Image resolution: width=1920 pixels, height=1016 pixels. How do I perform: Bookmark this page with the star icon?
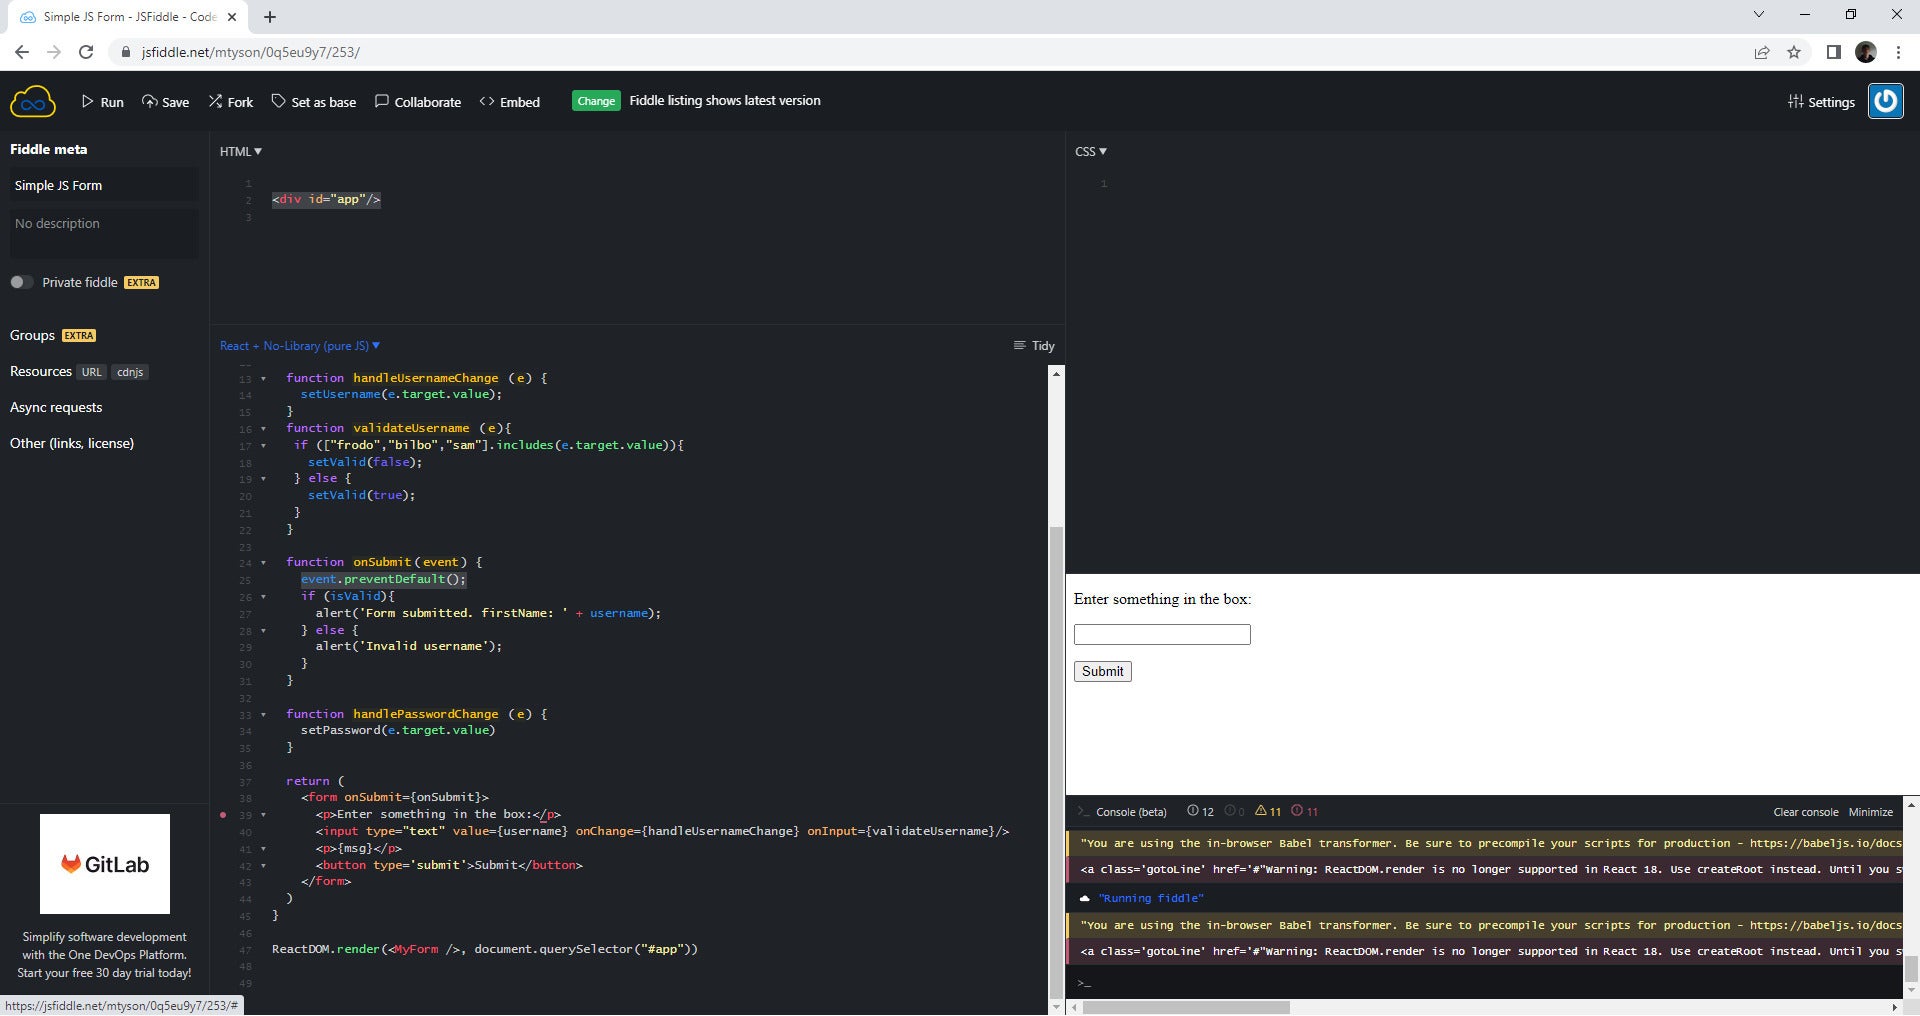point(1794,52)
